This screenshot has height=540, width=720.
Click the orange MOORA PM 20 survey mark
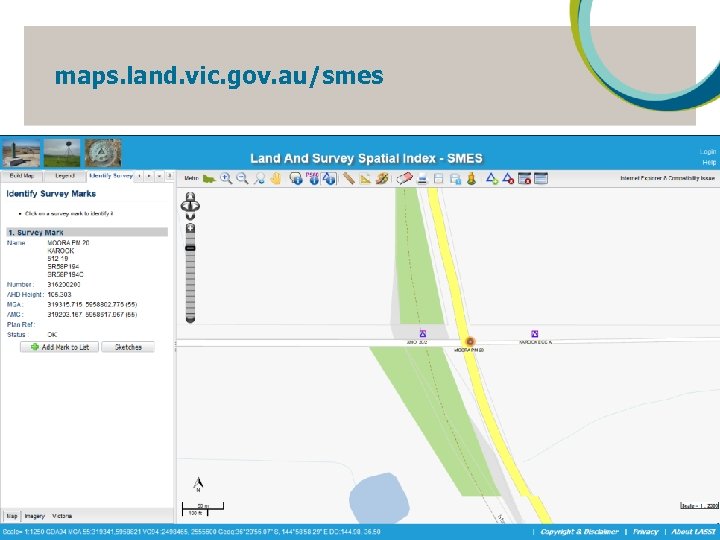point(470,342)
